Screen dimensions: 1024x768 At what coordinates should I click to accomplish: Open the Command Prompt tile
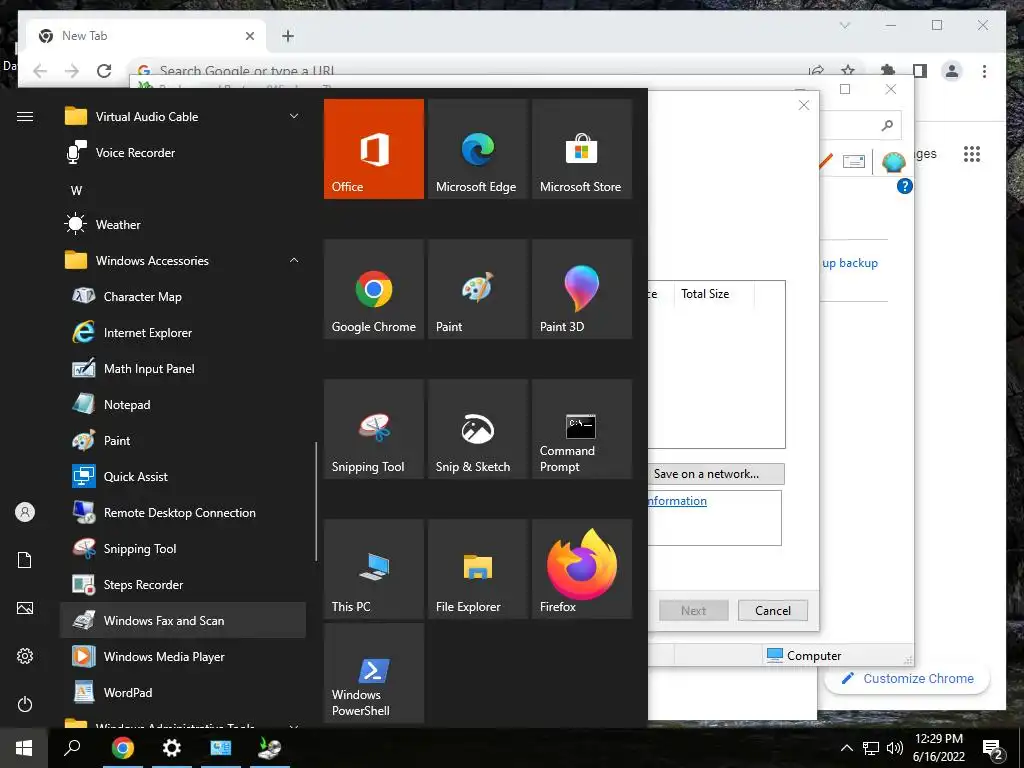coord(582,429)
